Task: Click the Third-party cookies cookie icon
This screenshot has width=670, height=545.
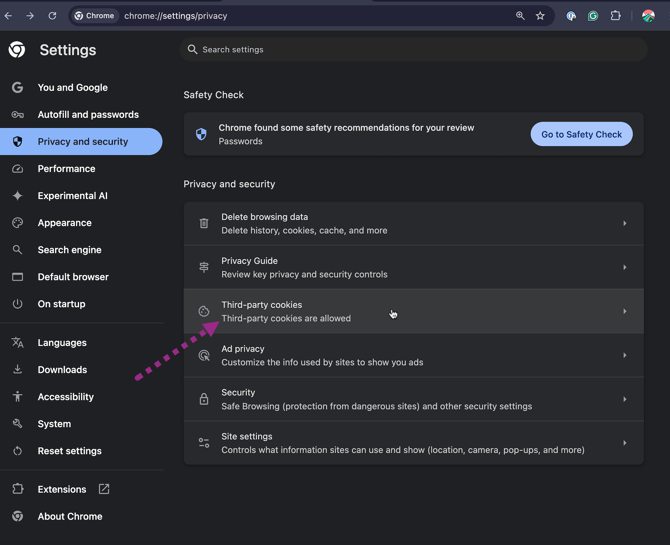Action: tap(204, 312)
